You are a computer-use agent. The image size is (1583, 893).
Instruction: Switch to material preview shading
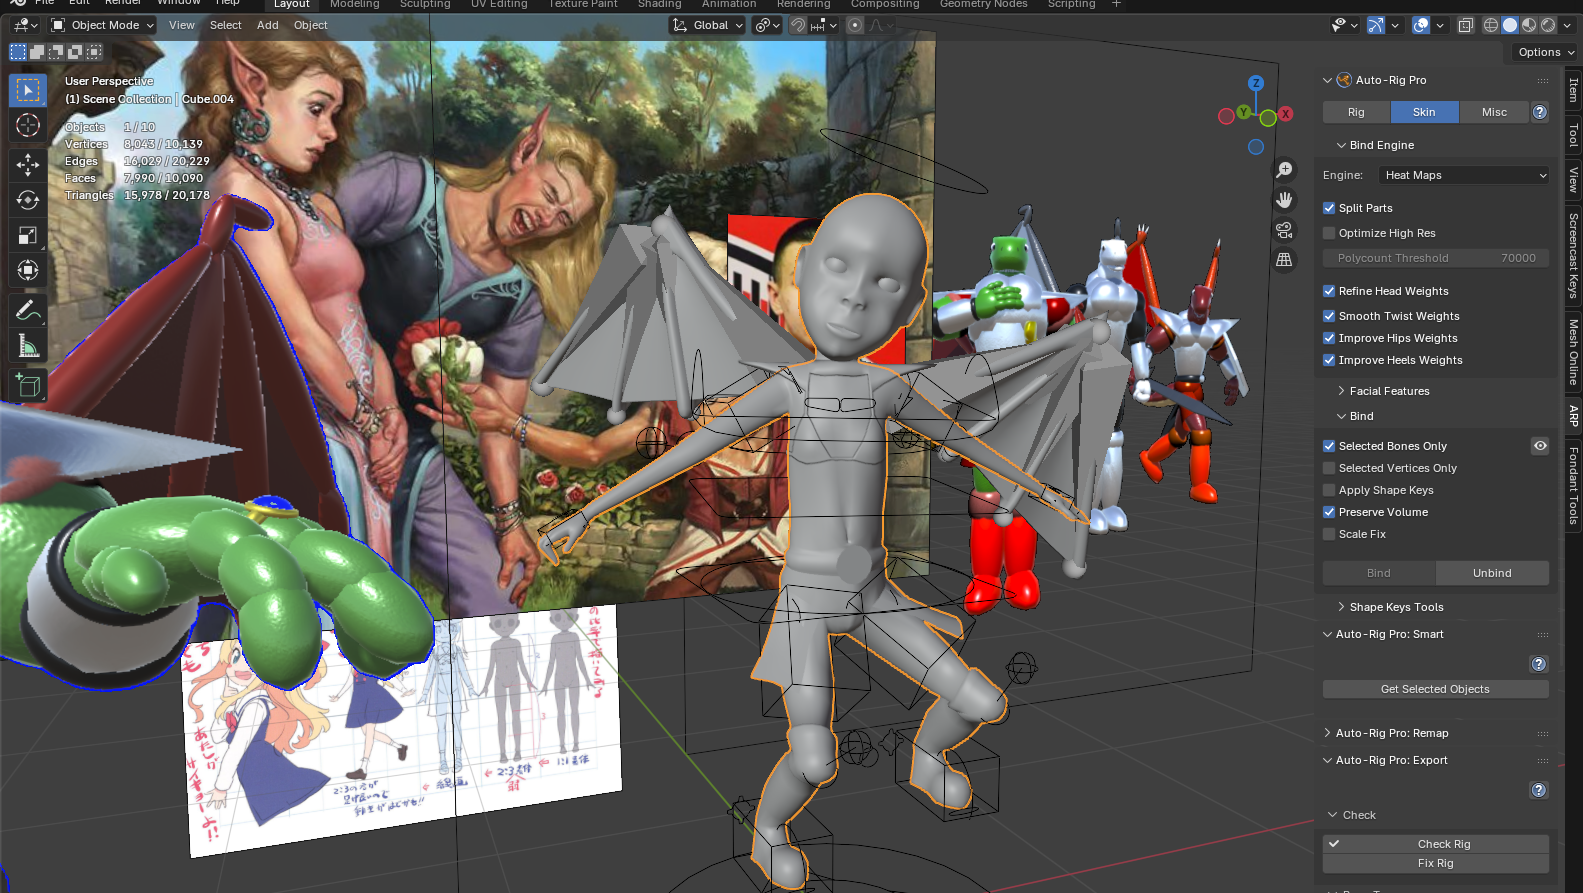[1529, 25]
